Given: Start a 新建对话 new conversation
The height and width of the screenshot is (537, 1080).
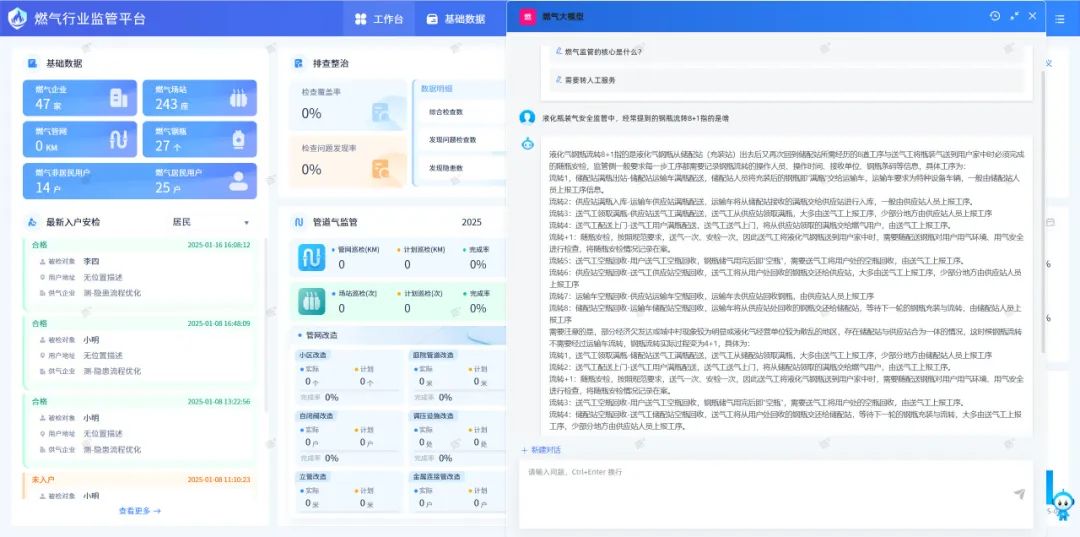Looking at the screenshot, I should [x=541, y=450].
